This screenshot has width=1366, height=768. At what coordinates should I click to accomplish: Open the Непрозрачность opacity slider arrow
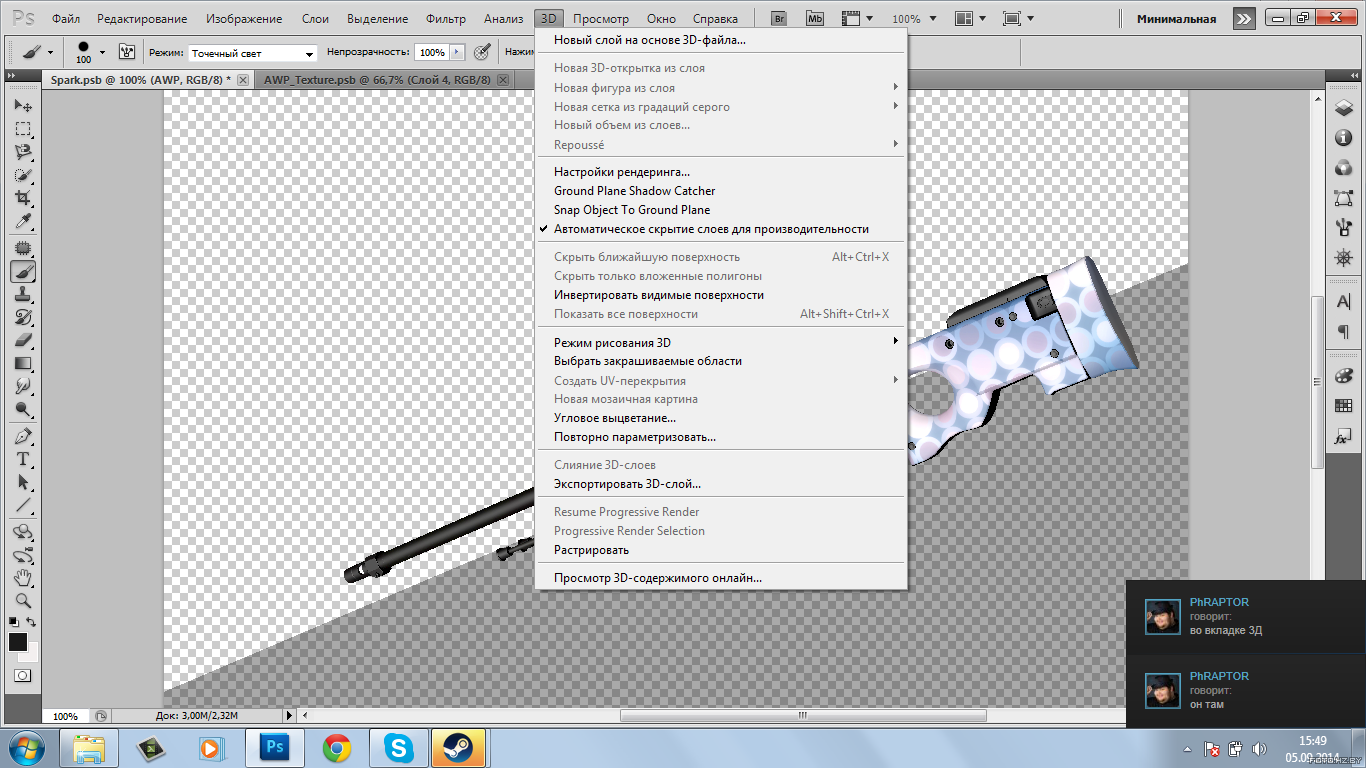(457, 52)
